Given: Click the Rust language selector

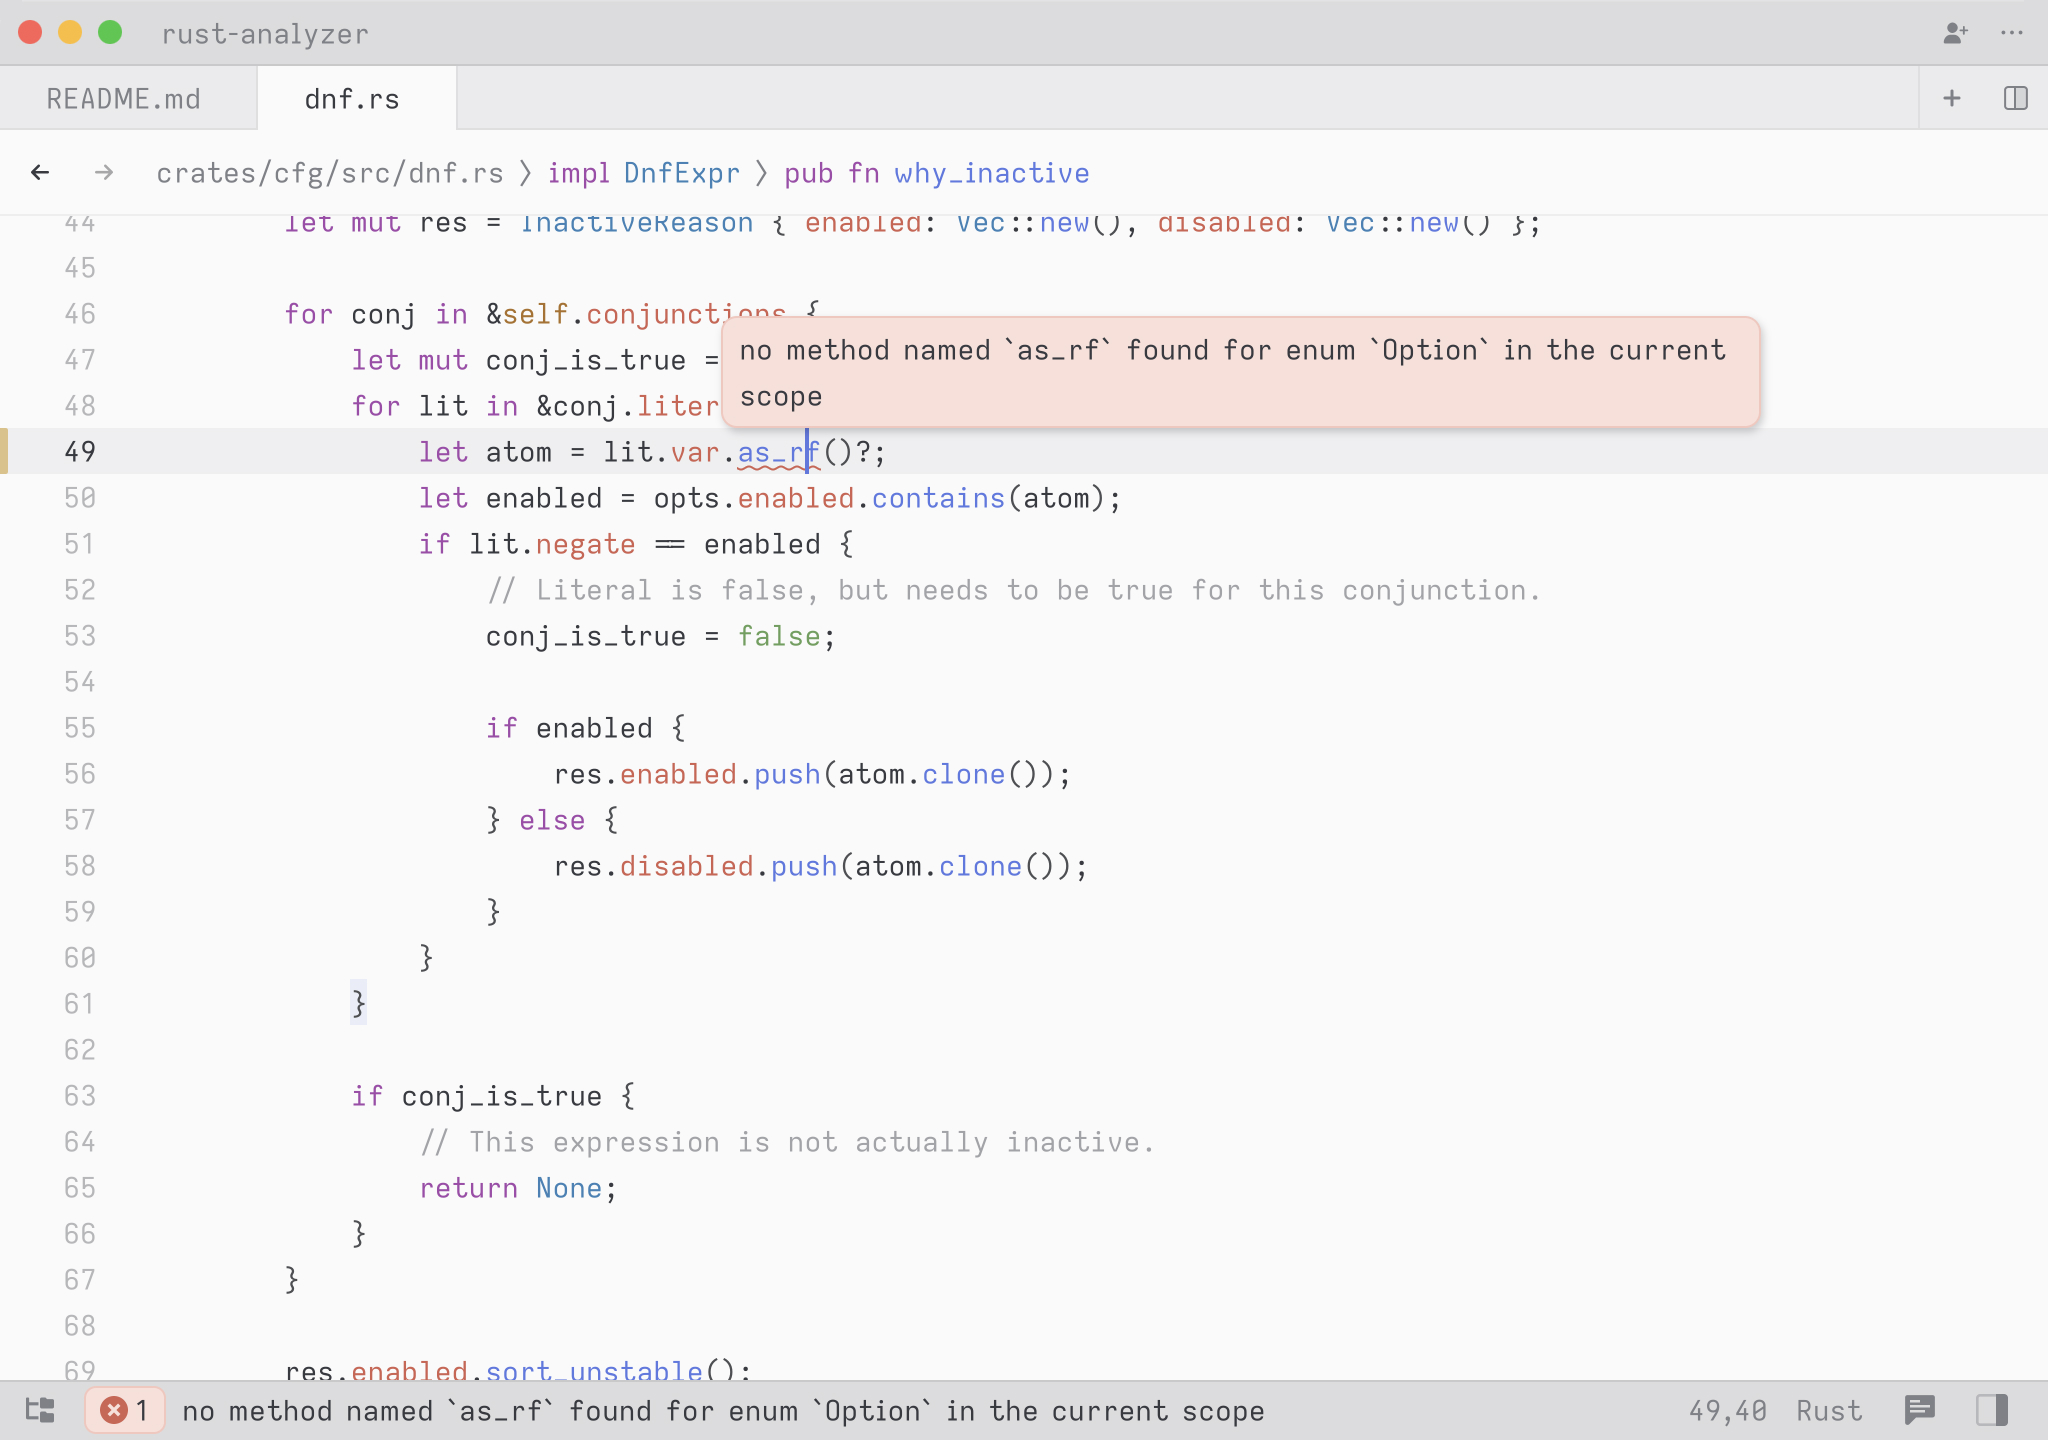Looking at the screenshot, I should [x=1828, y=1410].
